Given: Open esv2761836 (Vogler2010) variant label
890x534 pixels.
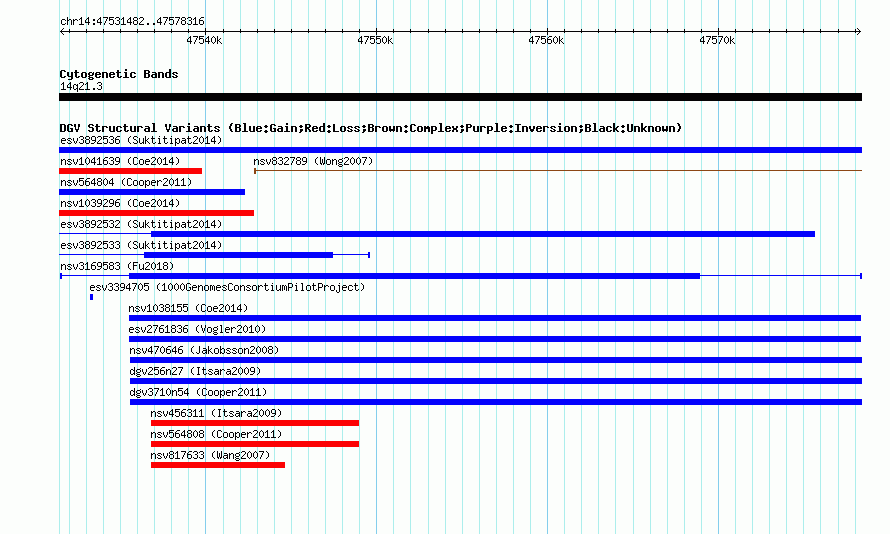Looking at the screenshot, I should tap(197, 330).
